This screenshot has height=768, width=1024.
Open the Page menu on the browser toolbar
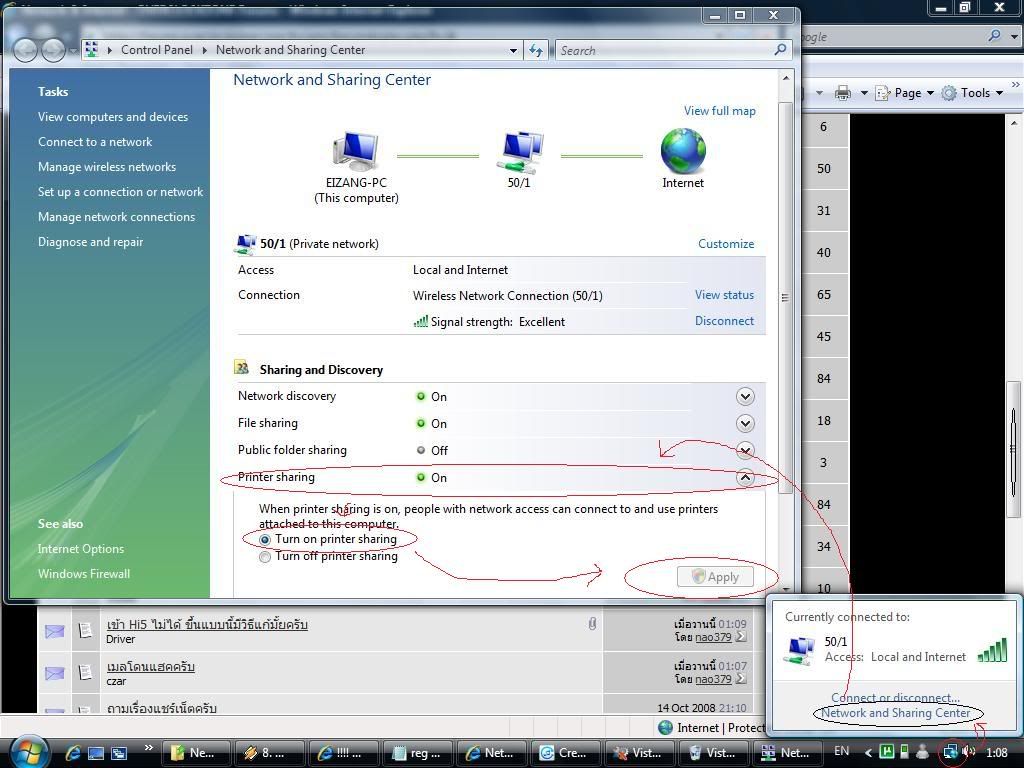pos(905,91)
